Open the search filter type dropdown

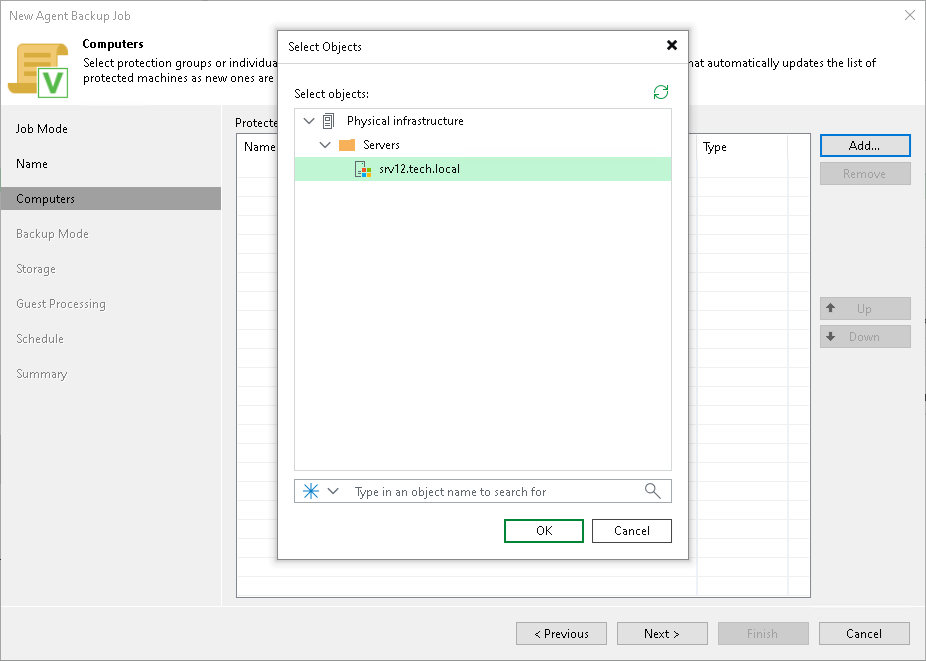coord(334,491)
